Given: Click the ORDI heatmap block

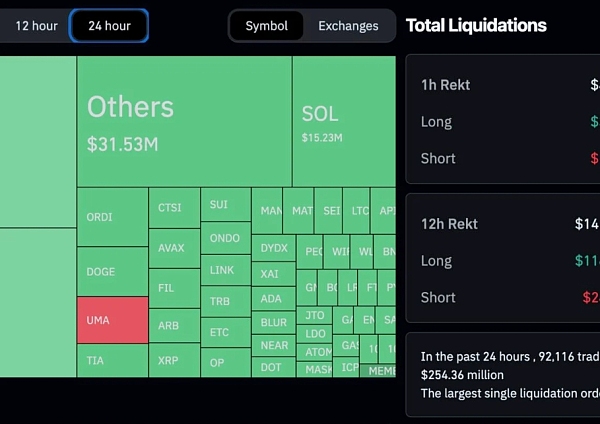Looking at the screenshot, I should coord(112,217).
